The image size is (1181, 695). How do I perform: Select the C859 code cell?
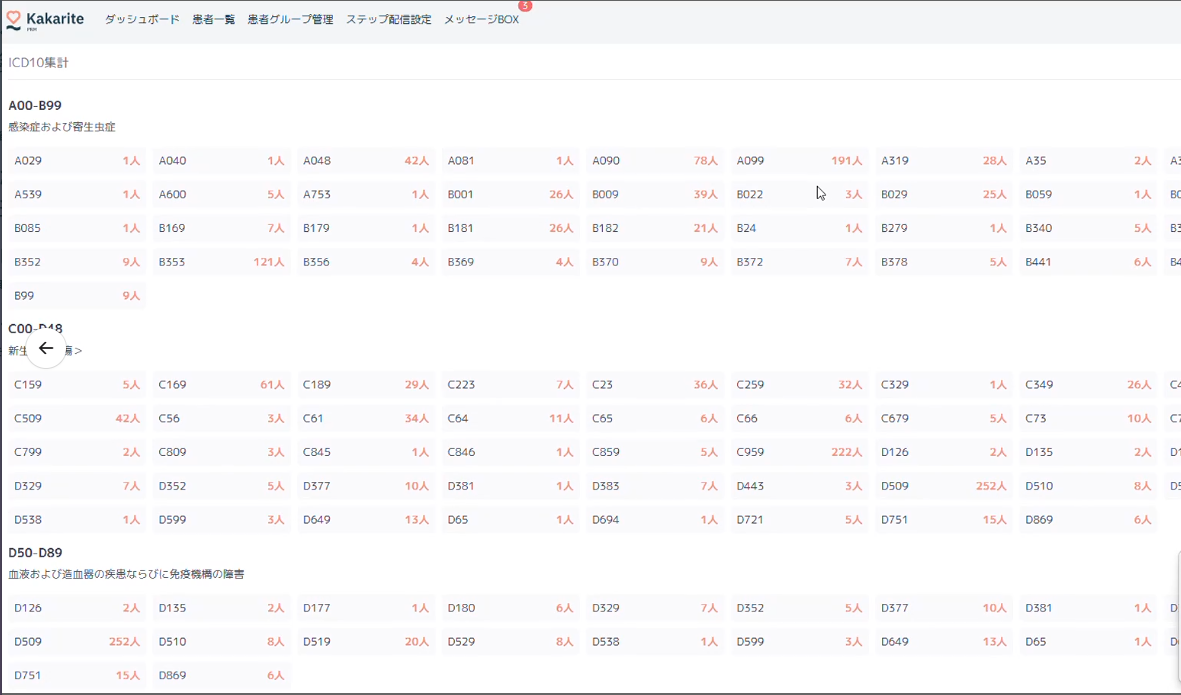coord(655,453)
